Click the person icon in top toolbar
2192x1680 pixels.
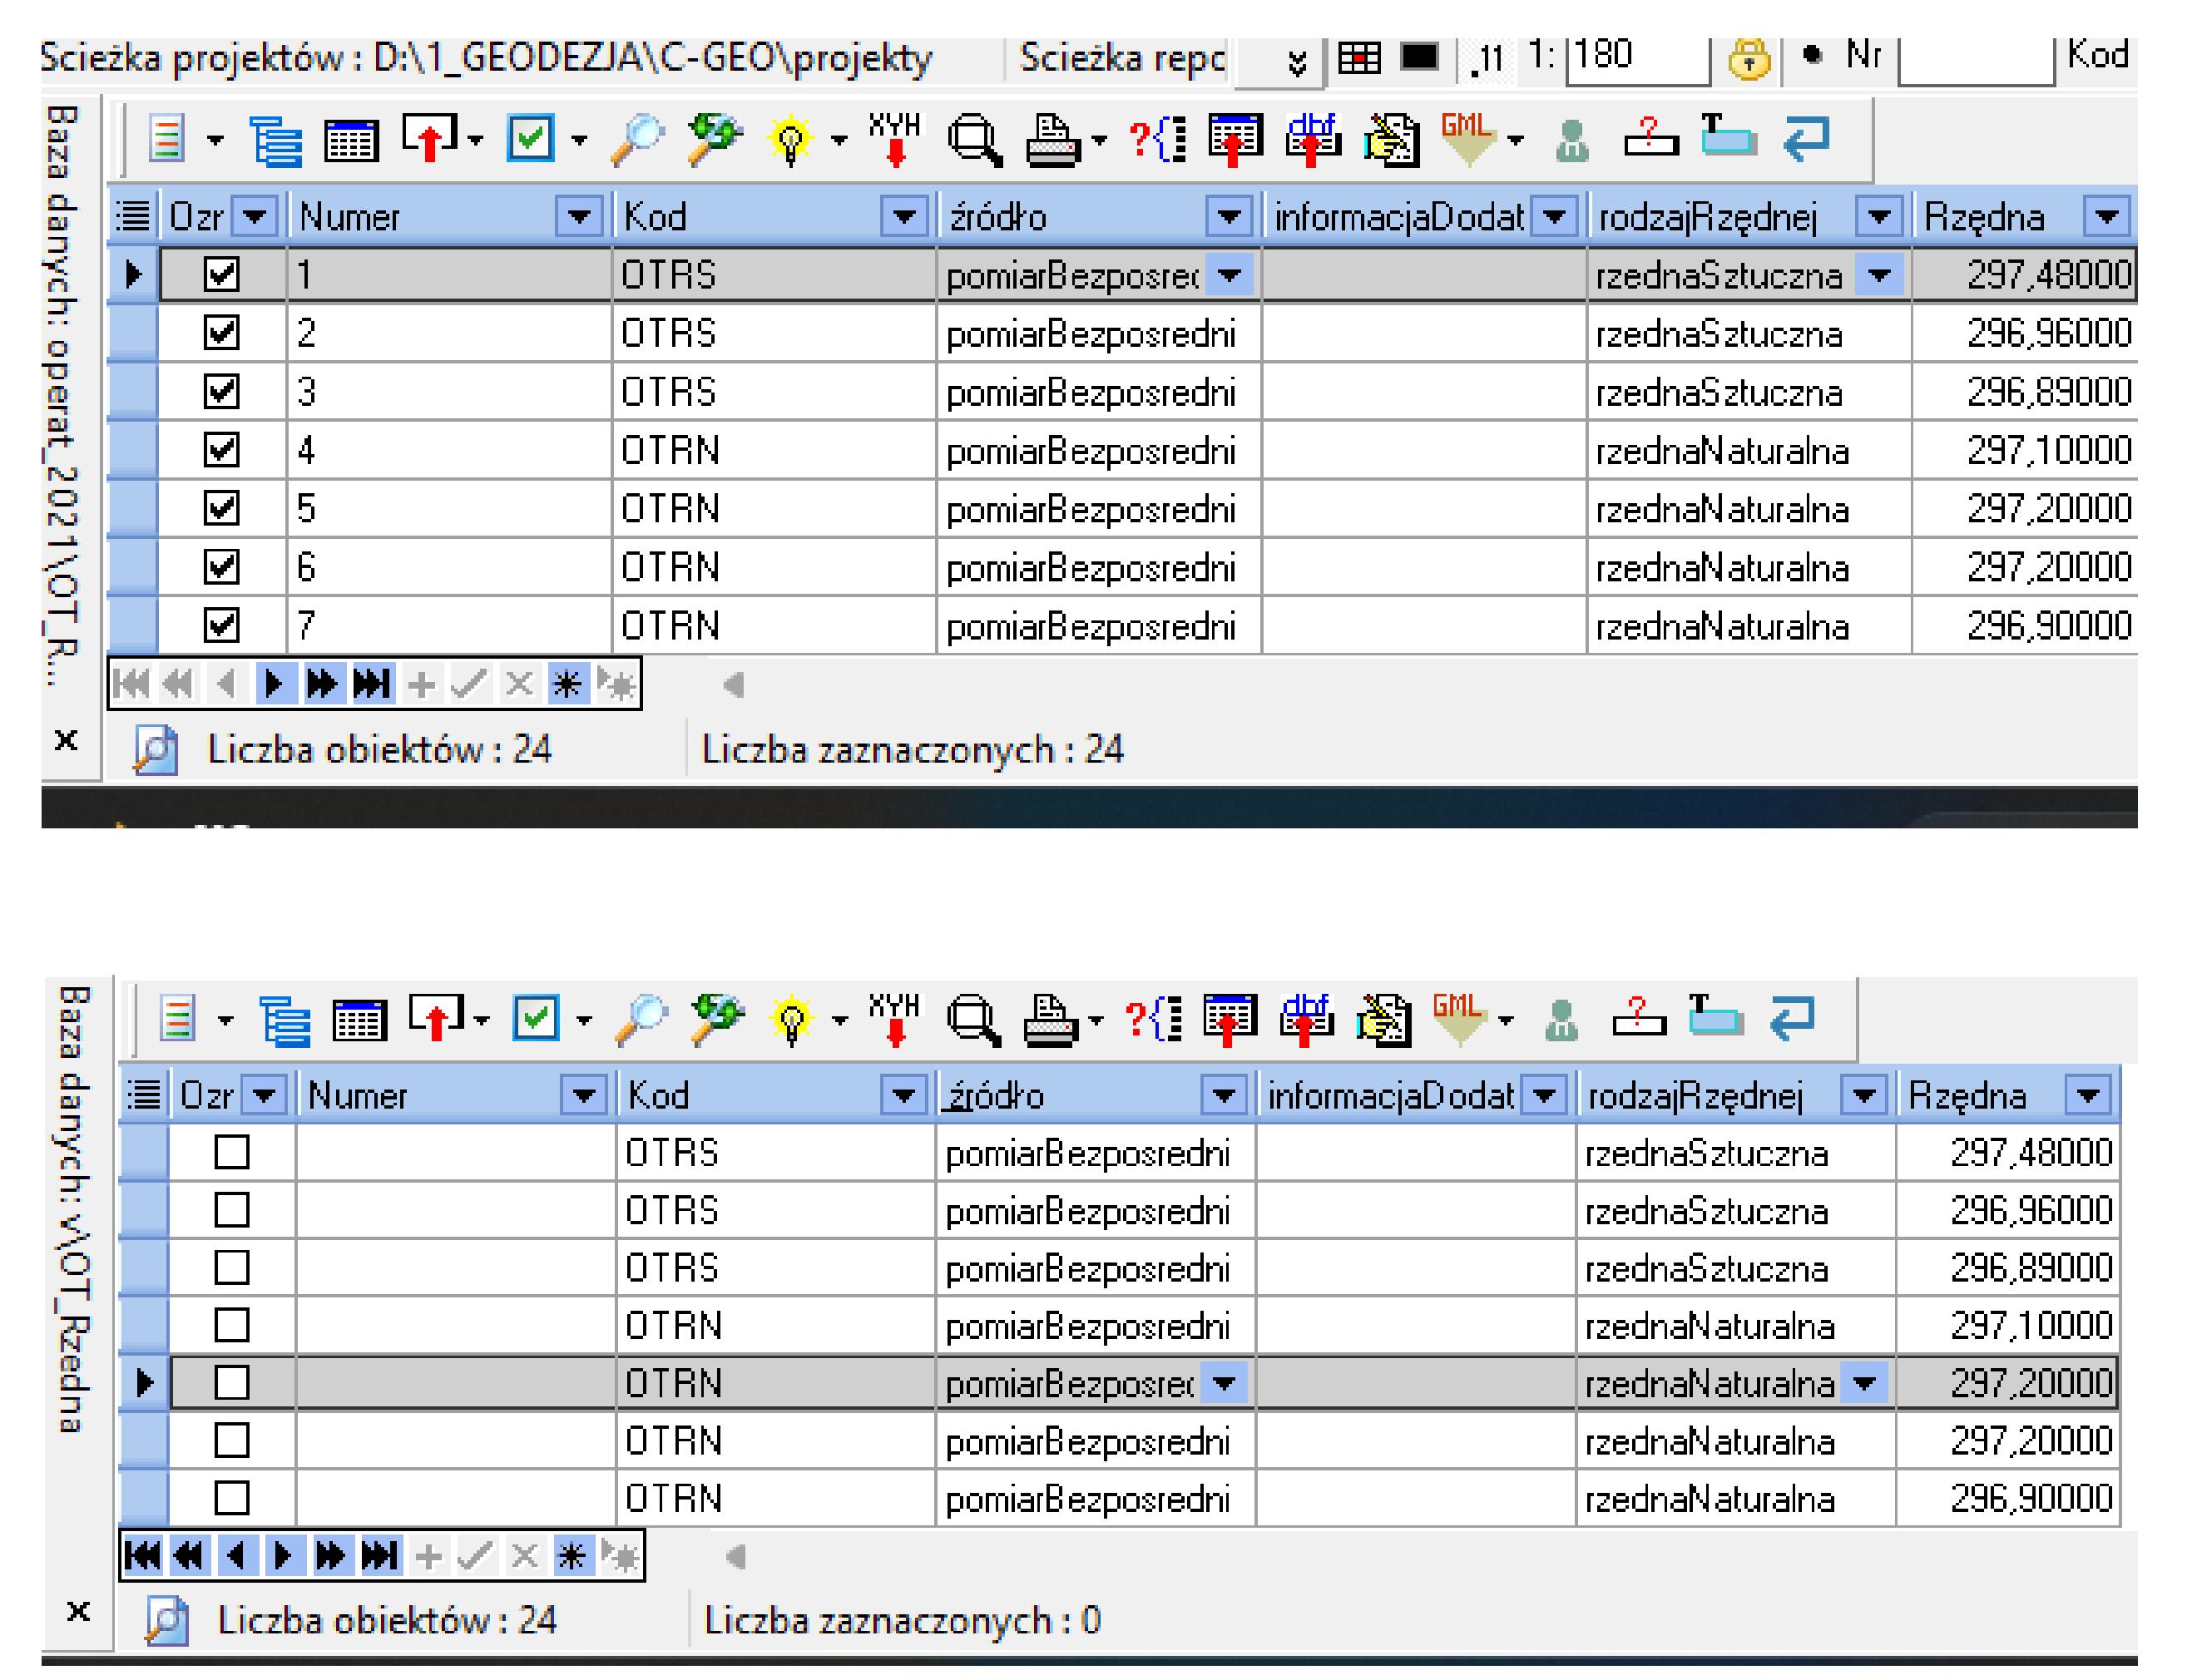click(x=1572, y=141)
